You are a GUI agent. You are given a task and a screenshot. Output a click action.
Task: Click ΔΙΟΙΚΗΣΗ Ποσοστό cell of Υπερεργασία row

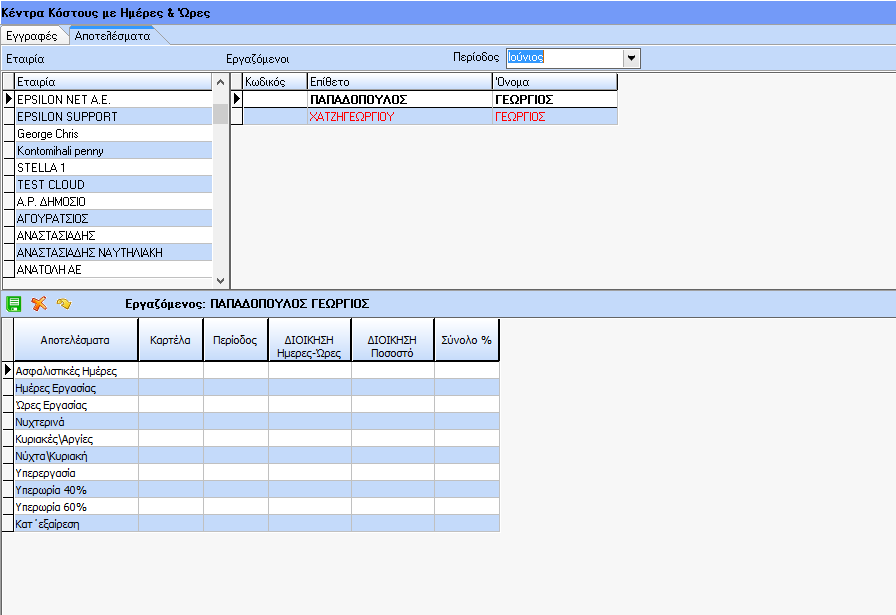click(393, 473)
